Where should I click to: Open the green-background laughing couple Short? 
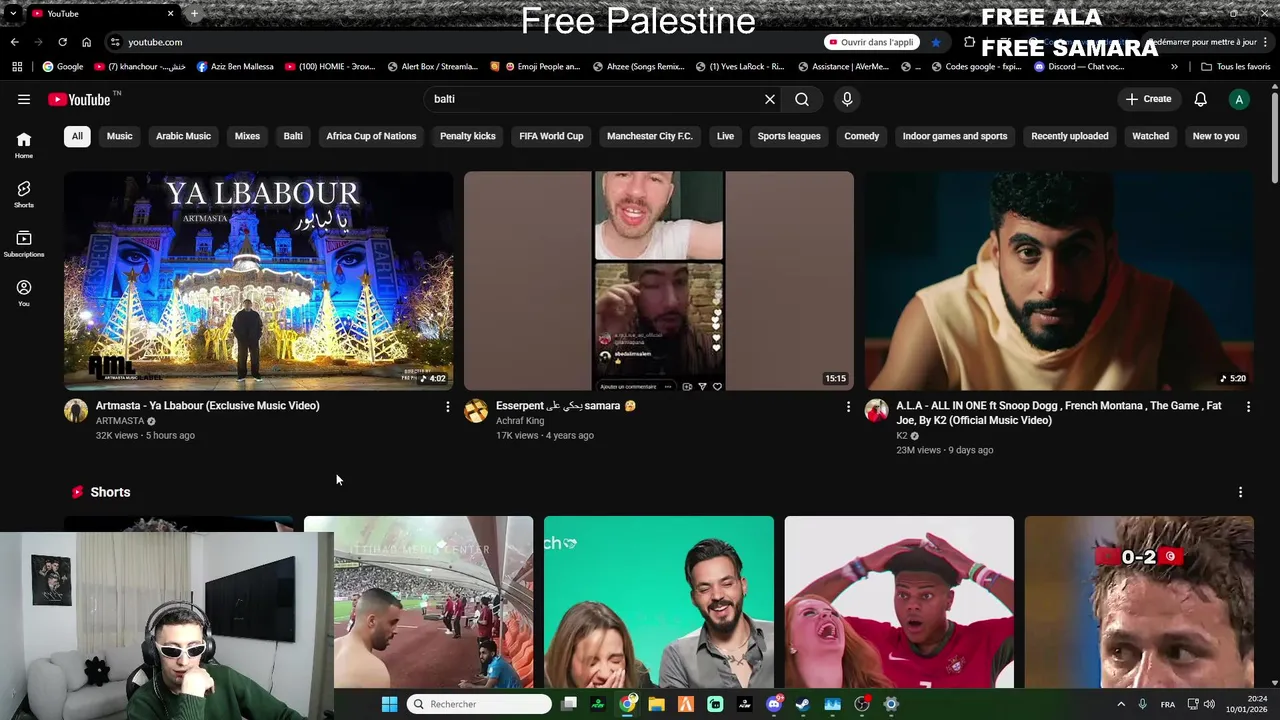pos(659,602)
